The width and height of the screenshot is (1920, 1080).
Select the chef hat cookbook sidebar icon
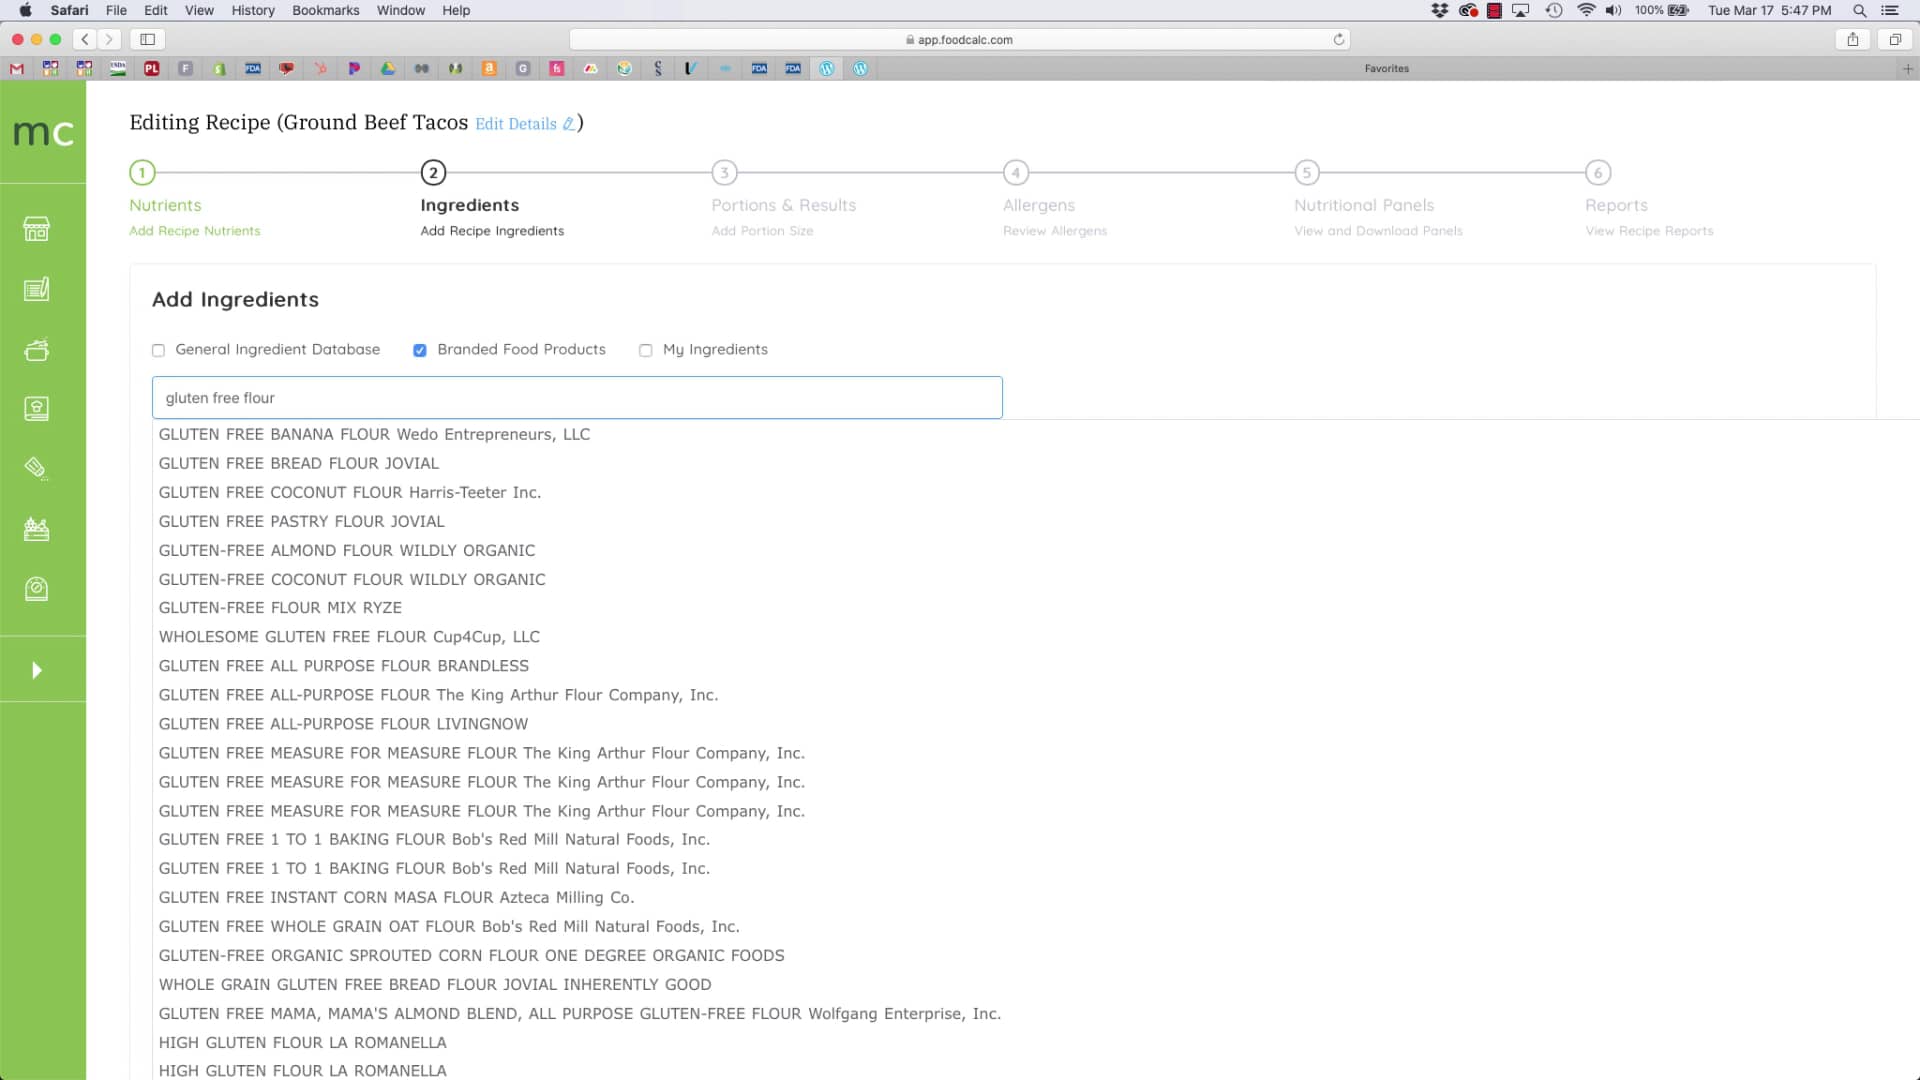tap(36, 409)
